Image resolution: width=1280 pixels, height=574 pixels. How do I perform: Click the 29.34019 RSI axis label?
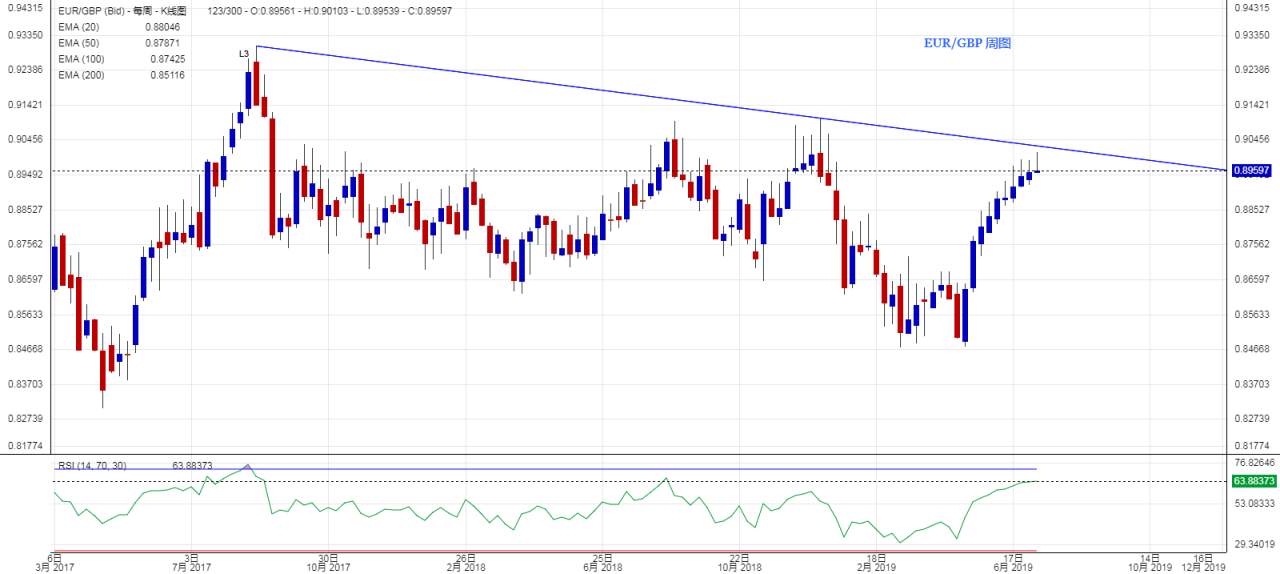(x=1255, y=545)
